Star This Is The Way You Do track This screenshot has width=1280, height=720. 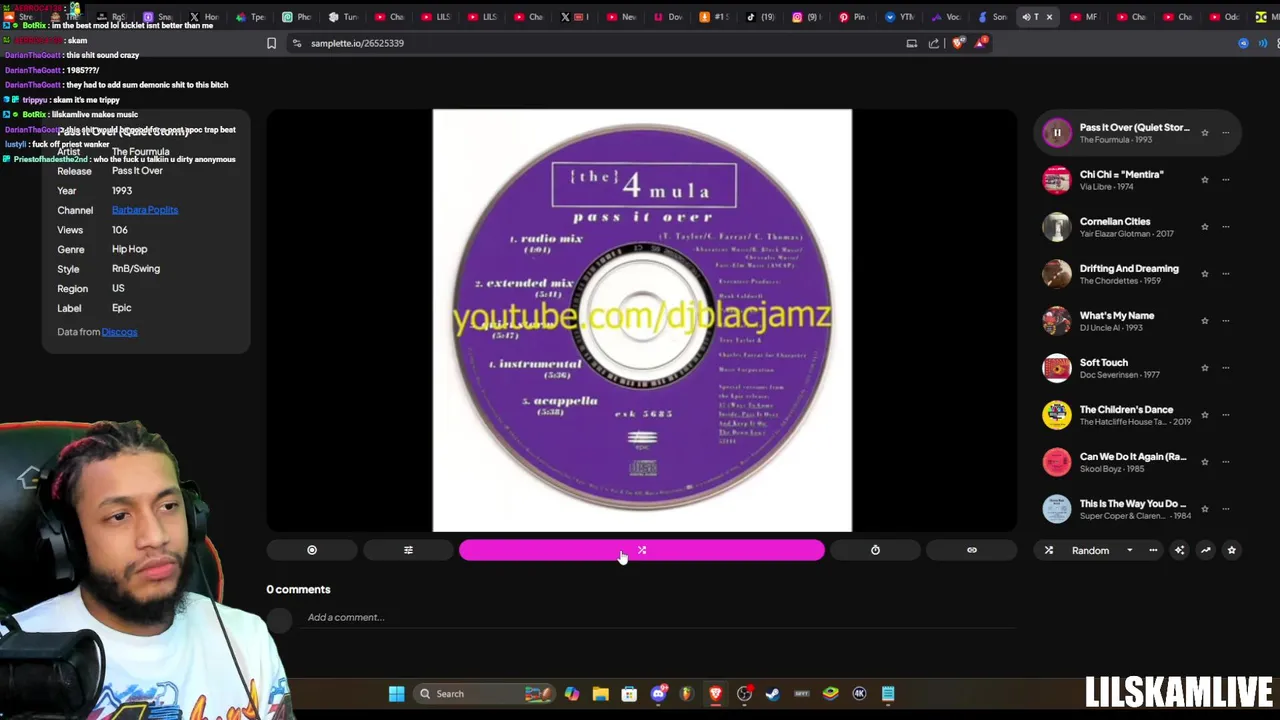coord(1205,509)
